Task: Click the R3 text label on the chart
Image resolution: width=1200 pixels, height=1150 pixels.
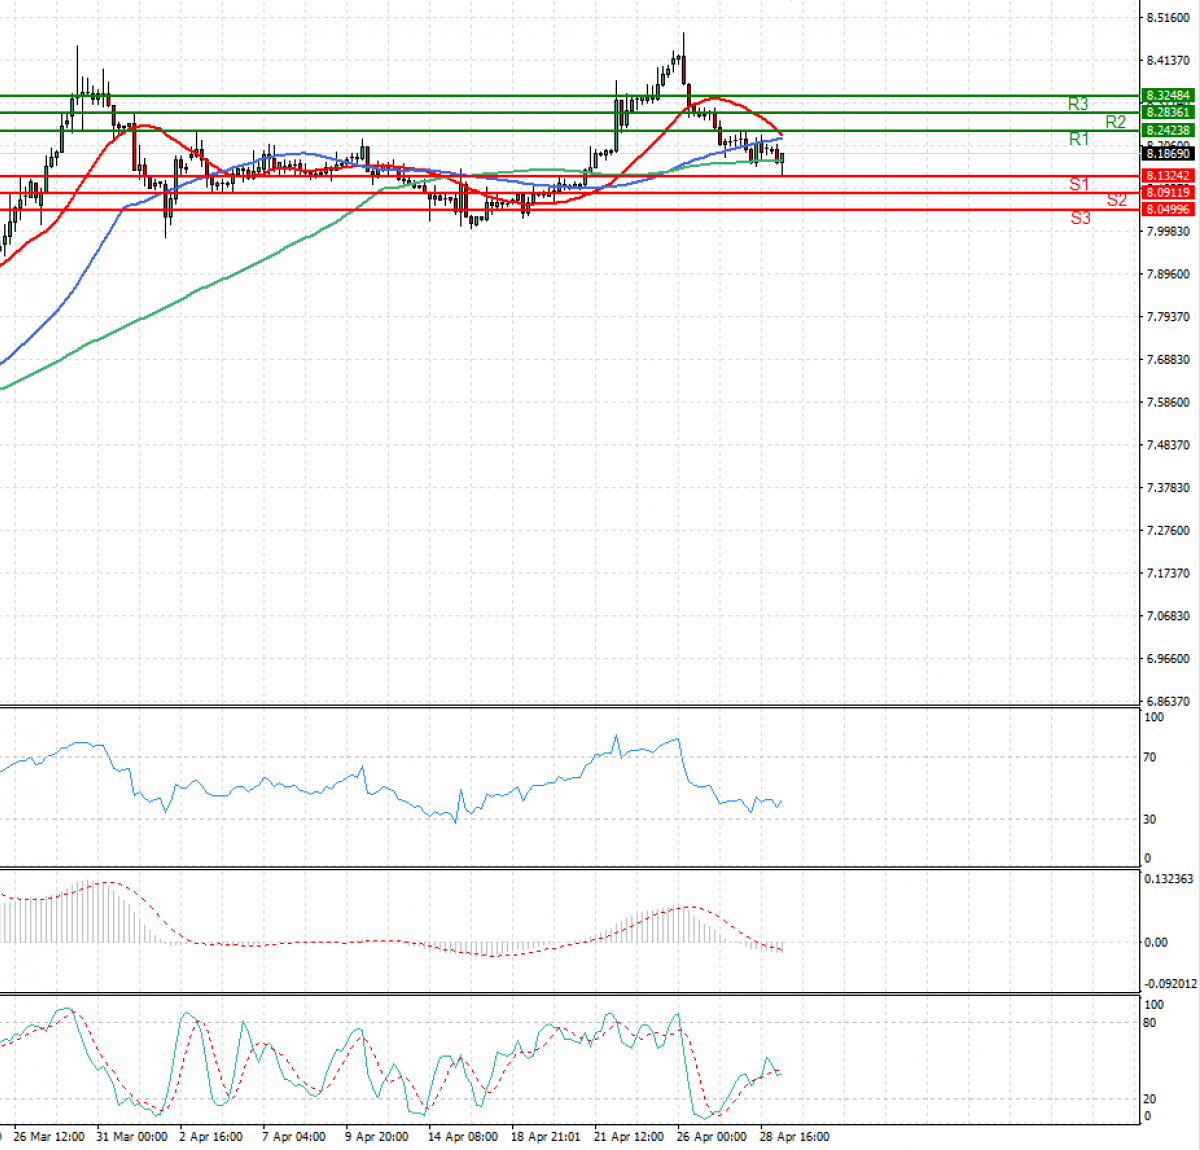Action: (x=1079, y=102)
